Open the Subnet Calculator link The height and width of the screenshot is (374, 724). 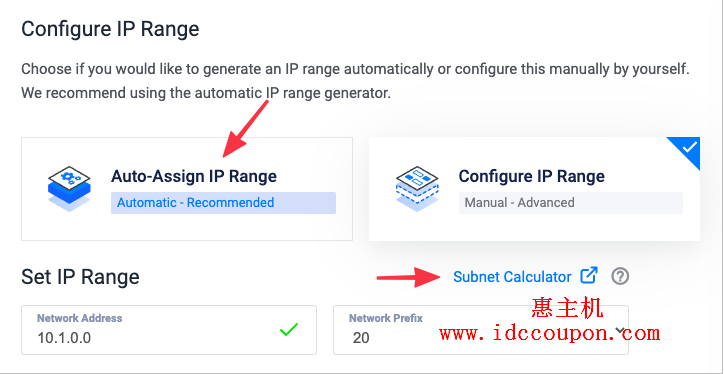click(x=512, y=277)
